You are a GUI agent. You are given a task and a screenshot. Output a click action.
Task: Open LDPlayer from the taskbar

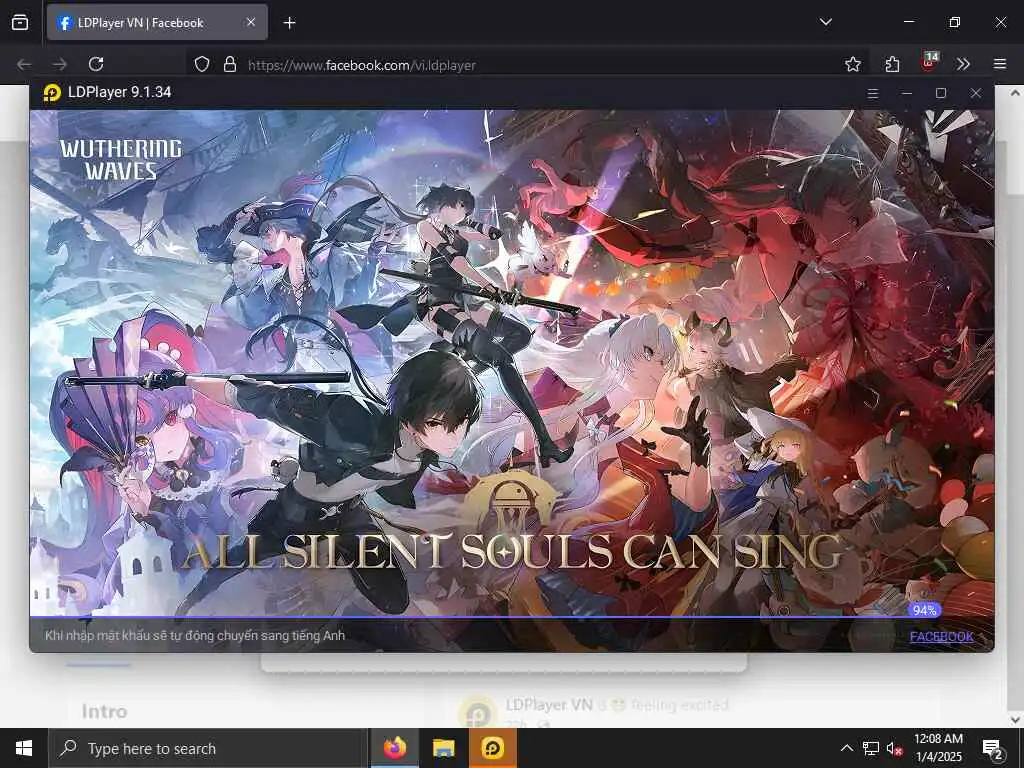492,748
